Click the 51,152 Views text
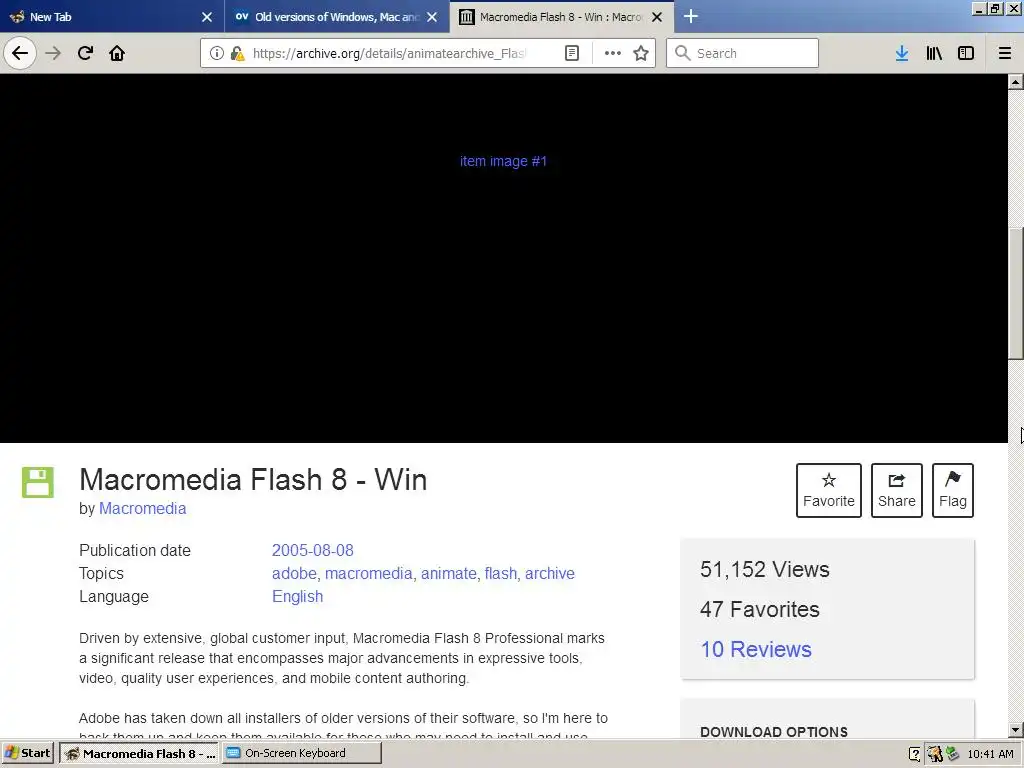 765,569
